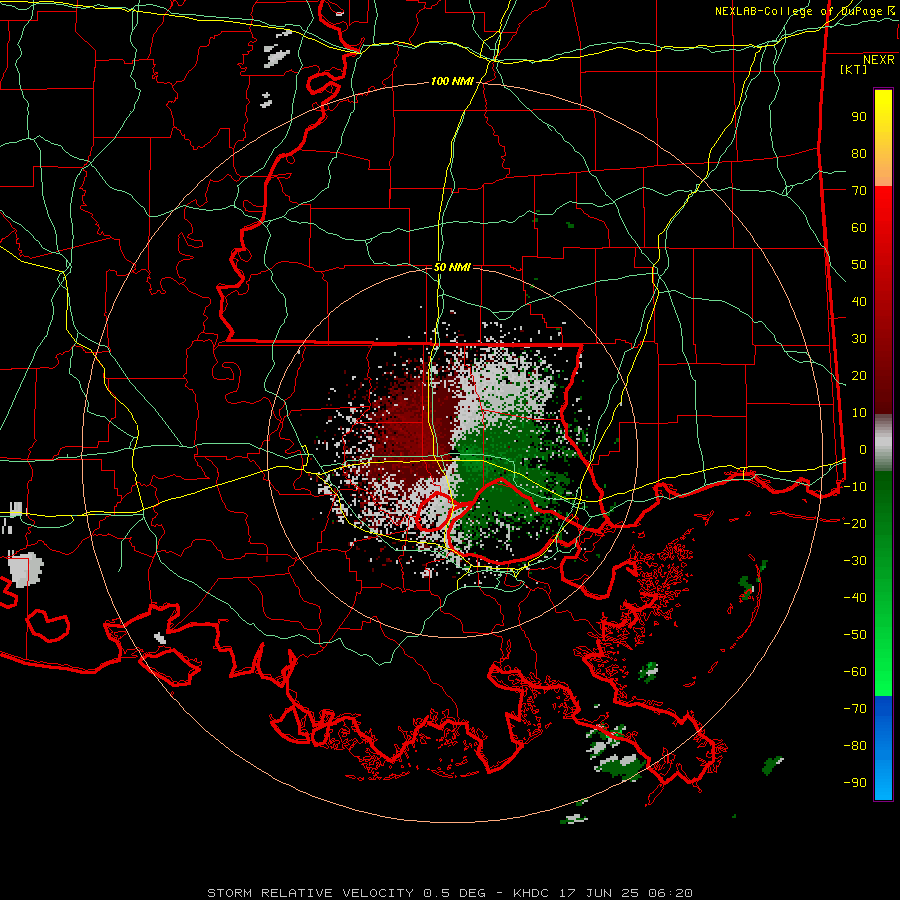The height and width of the screenshot is (900, 900).
Task: Click the 100 NMI range ring label
Action: (452, 82)
